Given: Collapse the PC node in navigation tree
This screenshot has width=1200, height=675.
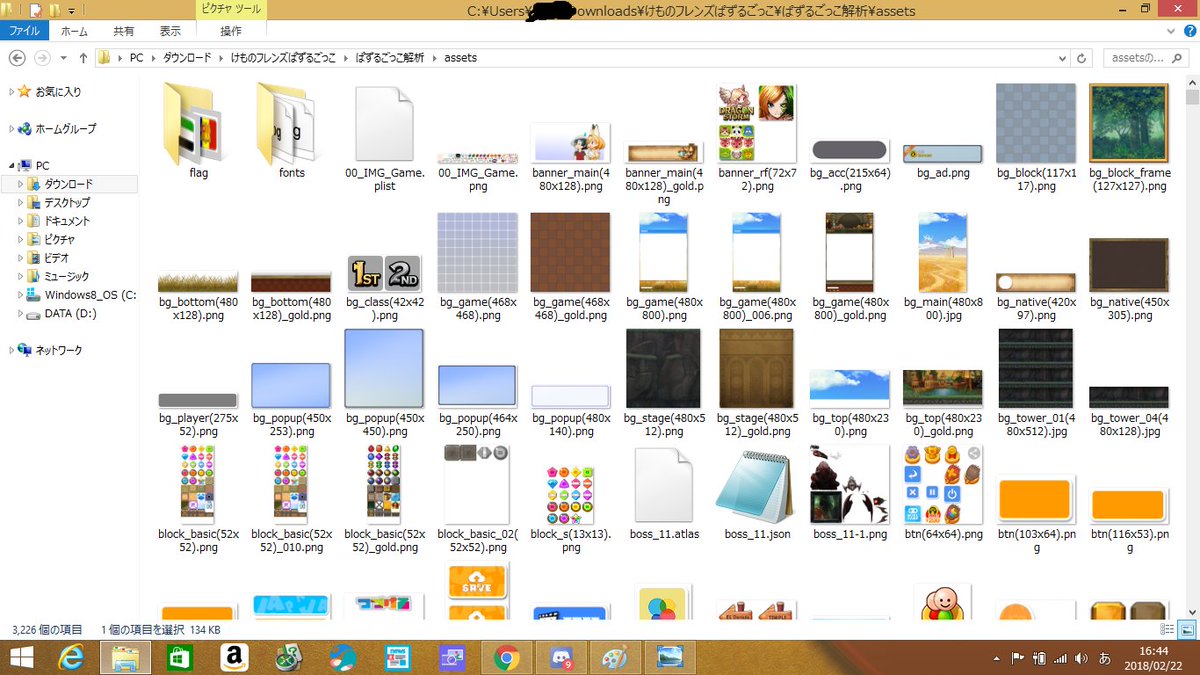Looking at the screenshot, I should pos(12,166).
